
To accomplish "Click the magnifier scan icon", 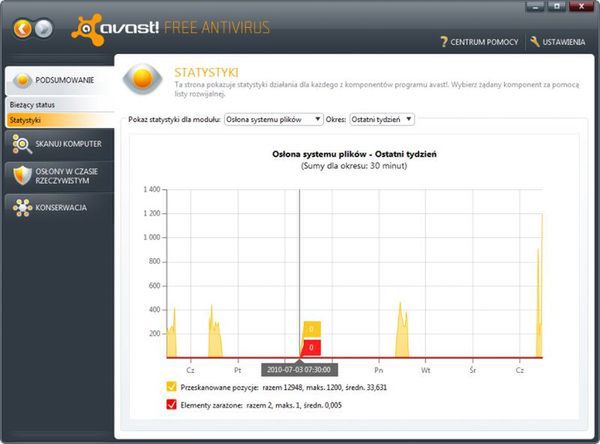I will [x=22, y=144].
